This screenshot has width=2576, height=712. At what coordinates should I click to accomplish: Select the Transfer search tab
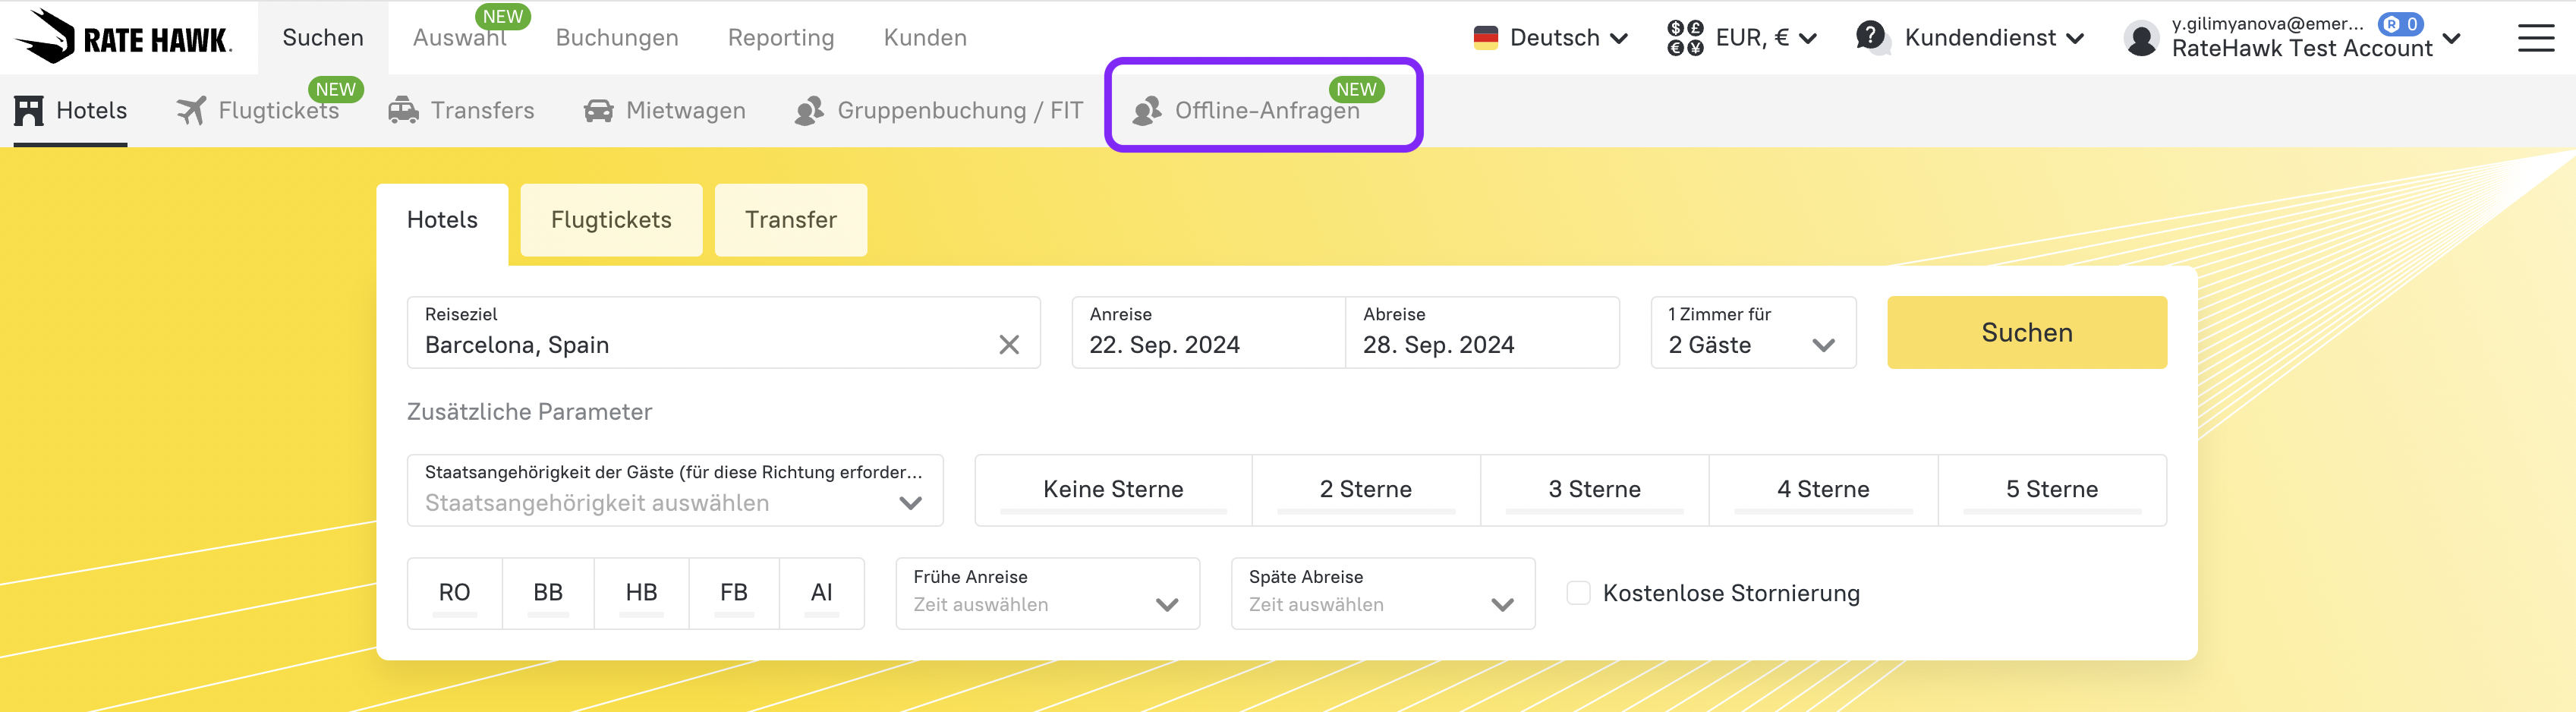790,220
